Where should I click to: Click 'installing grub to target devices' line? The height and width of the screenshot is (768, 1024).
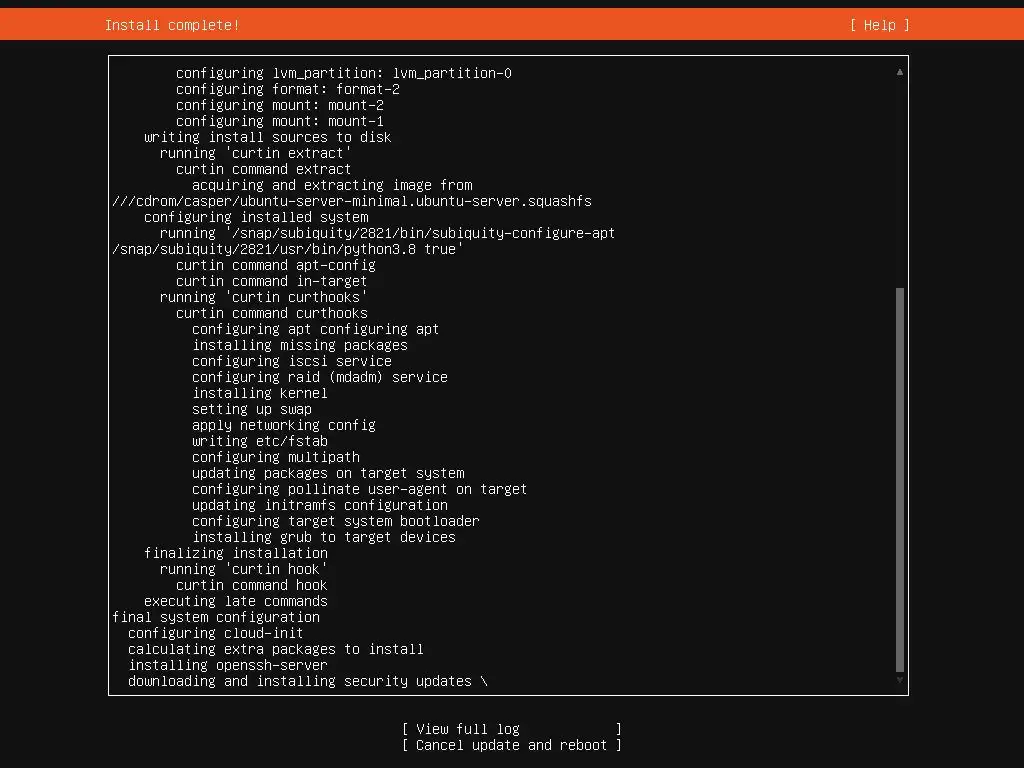(324, 537)
